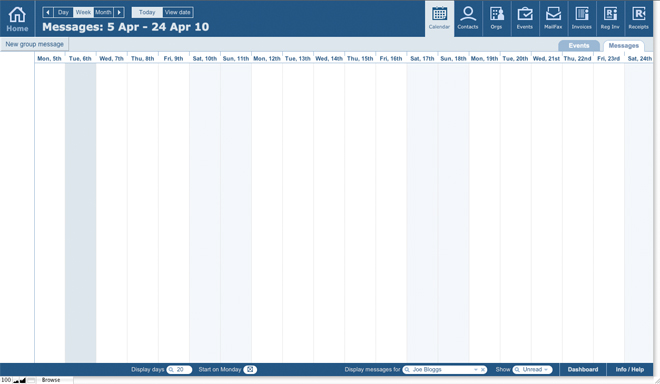Go to previous period arrow

coord(48,12)
